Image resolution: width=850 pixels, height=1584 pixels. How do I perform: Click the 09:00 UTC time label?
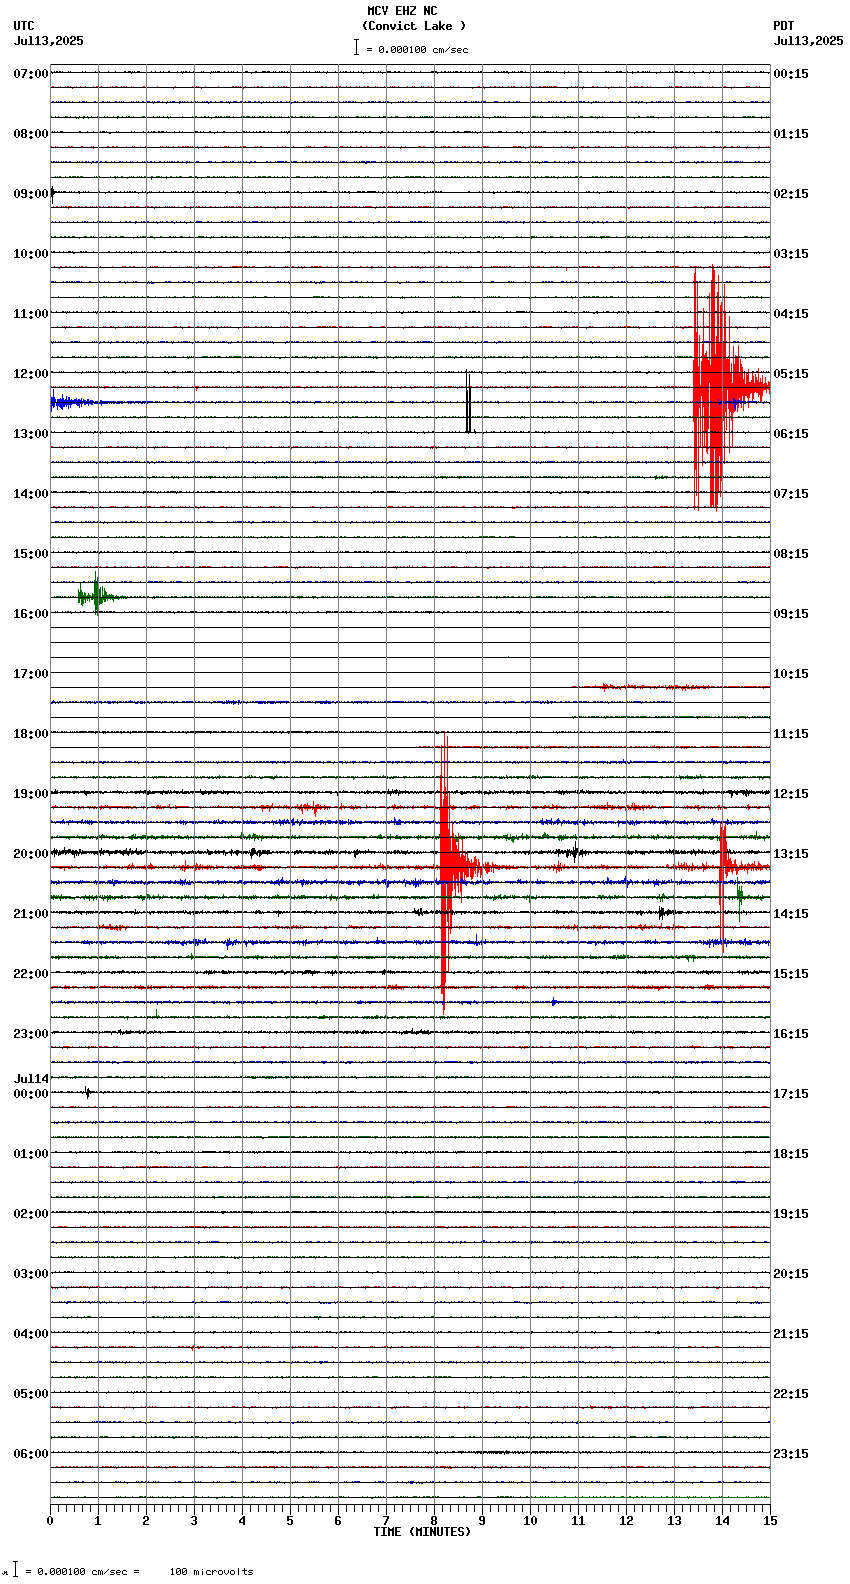click(x=31, y=194)
